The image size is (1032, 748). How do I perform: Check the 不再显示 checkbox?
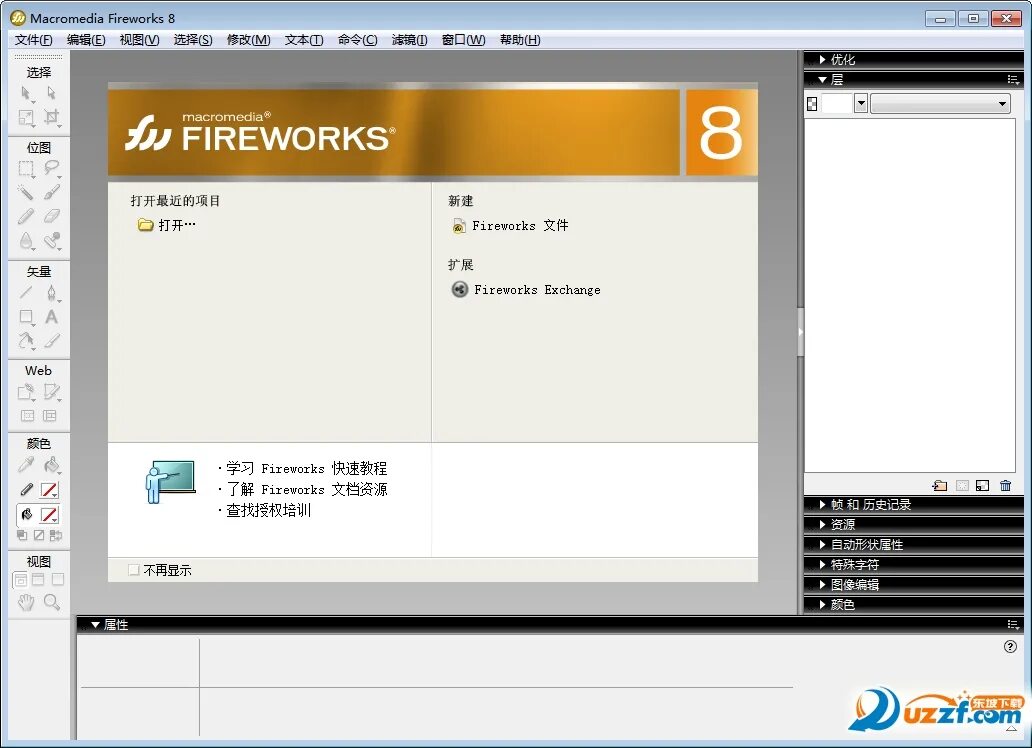coord(133,568)
